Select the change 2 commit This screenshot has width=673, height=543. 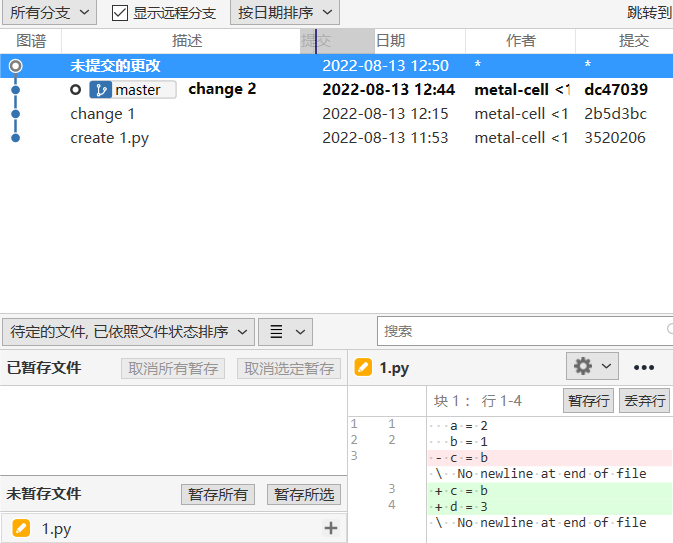[x=336, y=90]
